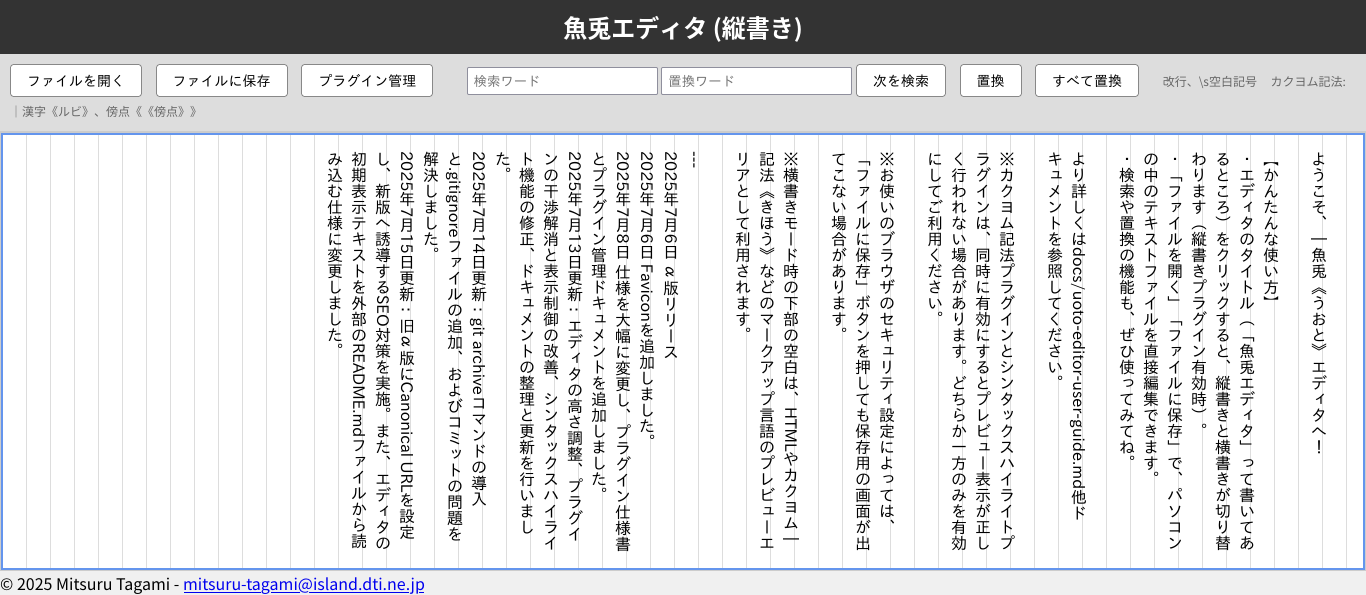Focus the 置換ワード replace field
This screenshot has height=595, width=1366.
coord(756,81)
